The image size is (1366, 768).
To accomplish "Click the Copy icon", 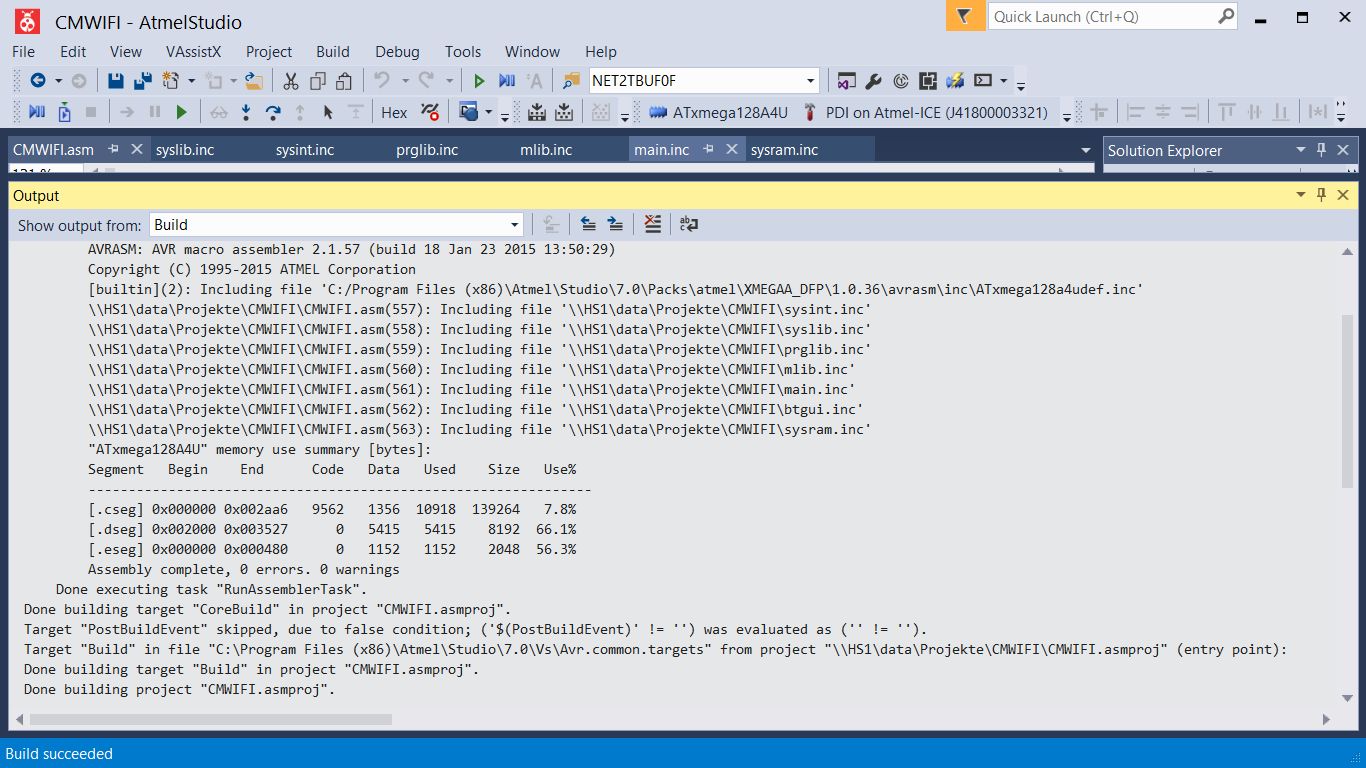I will [318, 81].
